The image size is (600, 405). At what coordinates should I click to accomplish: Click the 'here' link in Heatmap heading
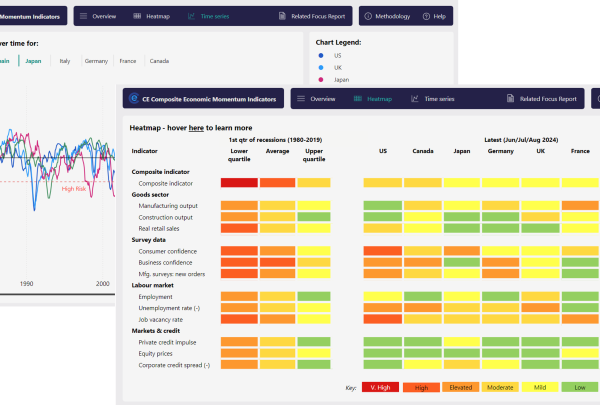pos(196,128)
